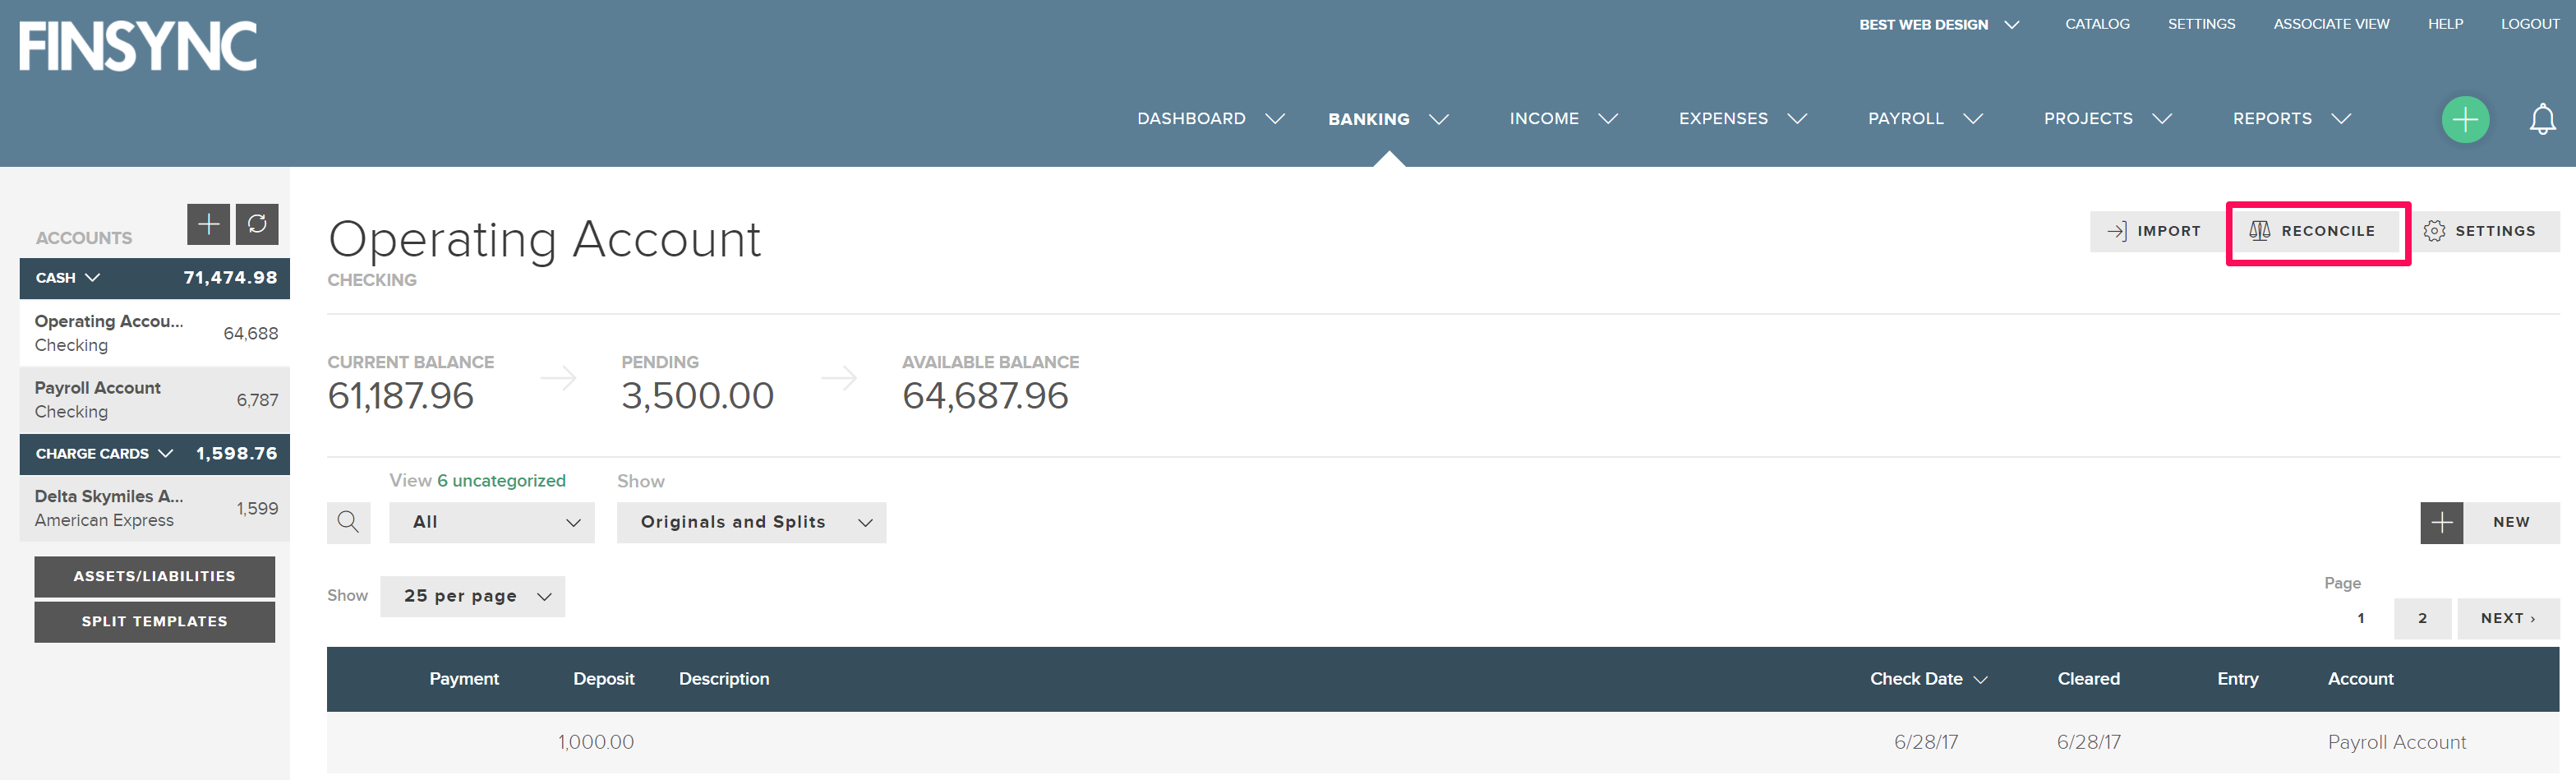This screenshot has height=780, width=2576.
Task: Go to page 2
Action: coord(2422,619)
